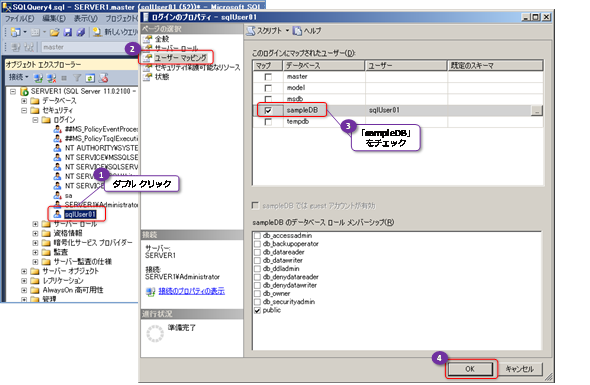The width and height of the screenshot is (590, 385).
Task: Click SERVER1 server node icon in tree
Action: coord(24,91)
